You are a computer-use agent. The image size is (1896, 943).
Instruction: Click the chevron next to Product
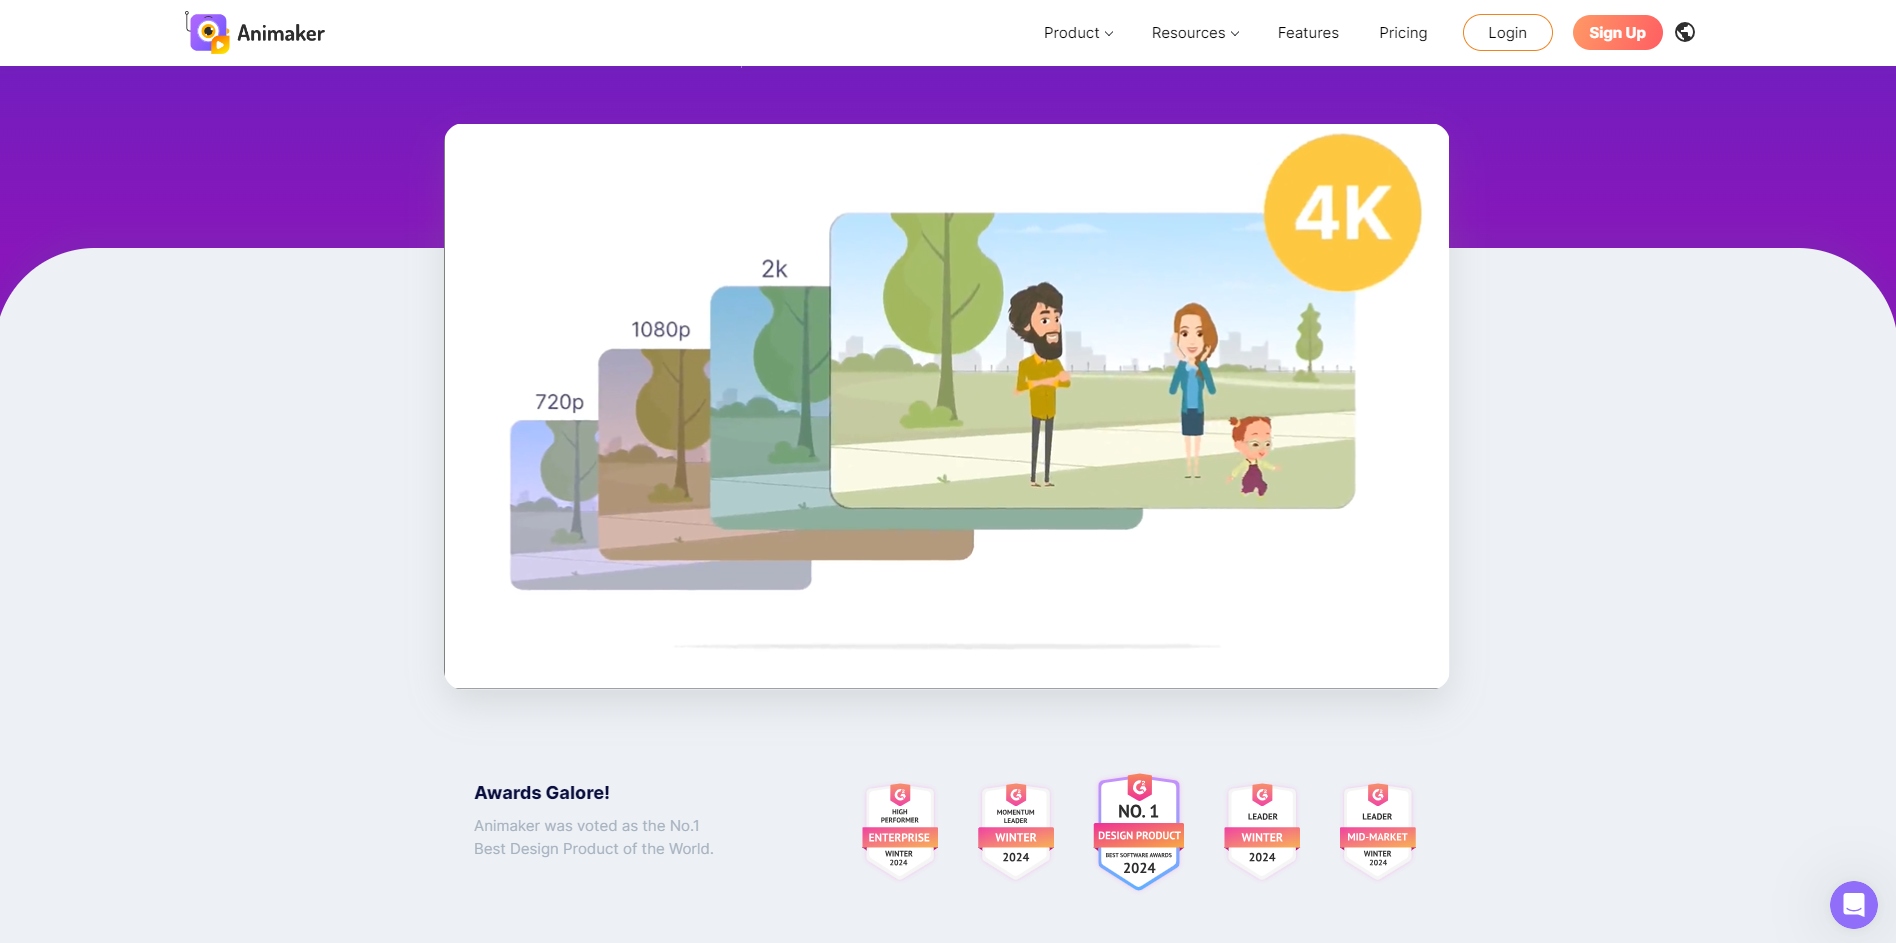(1109, 34)
